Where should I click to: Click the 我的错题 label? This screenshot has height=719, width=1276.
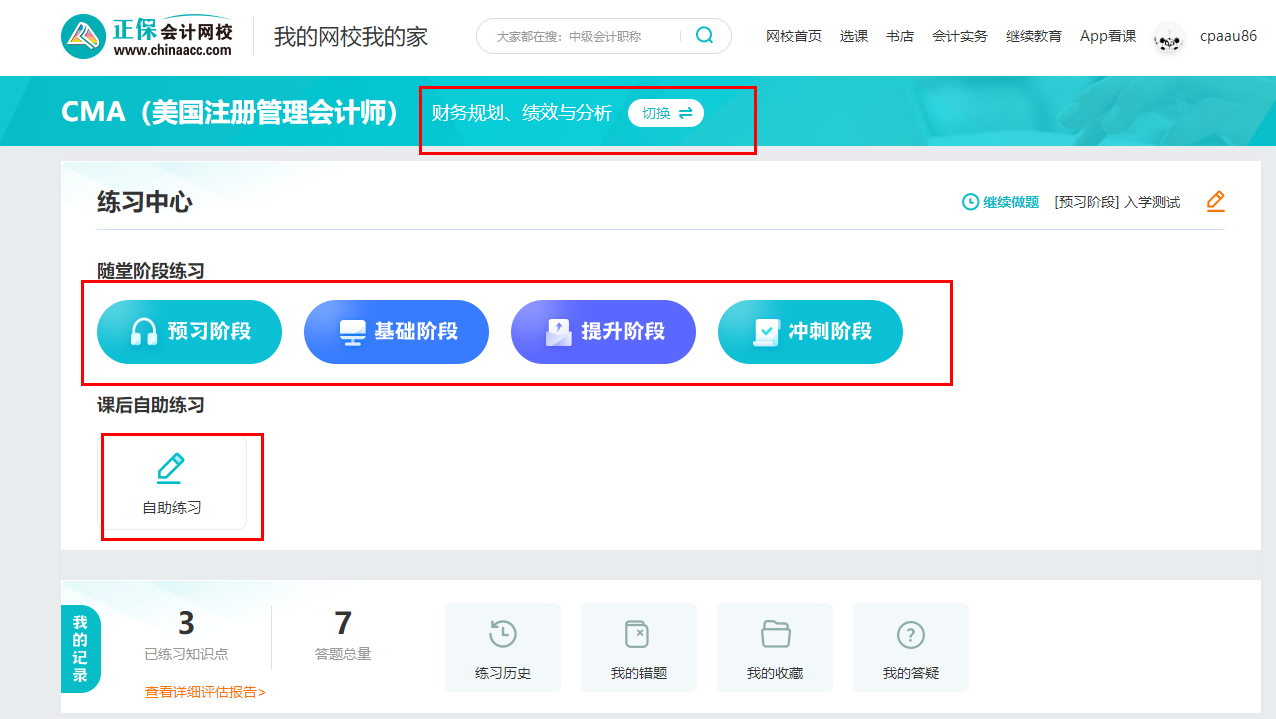[639, 673]
